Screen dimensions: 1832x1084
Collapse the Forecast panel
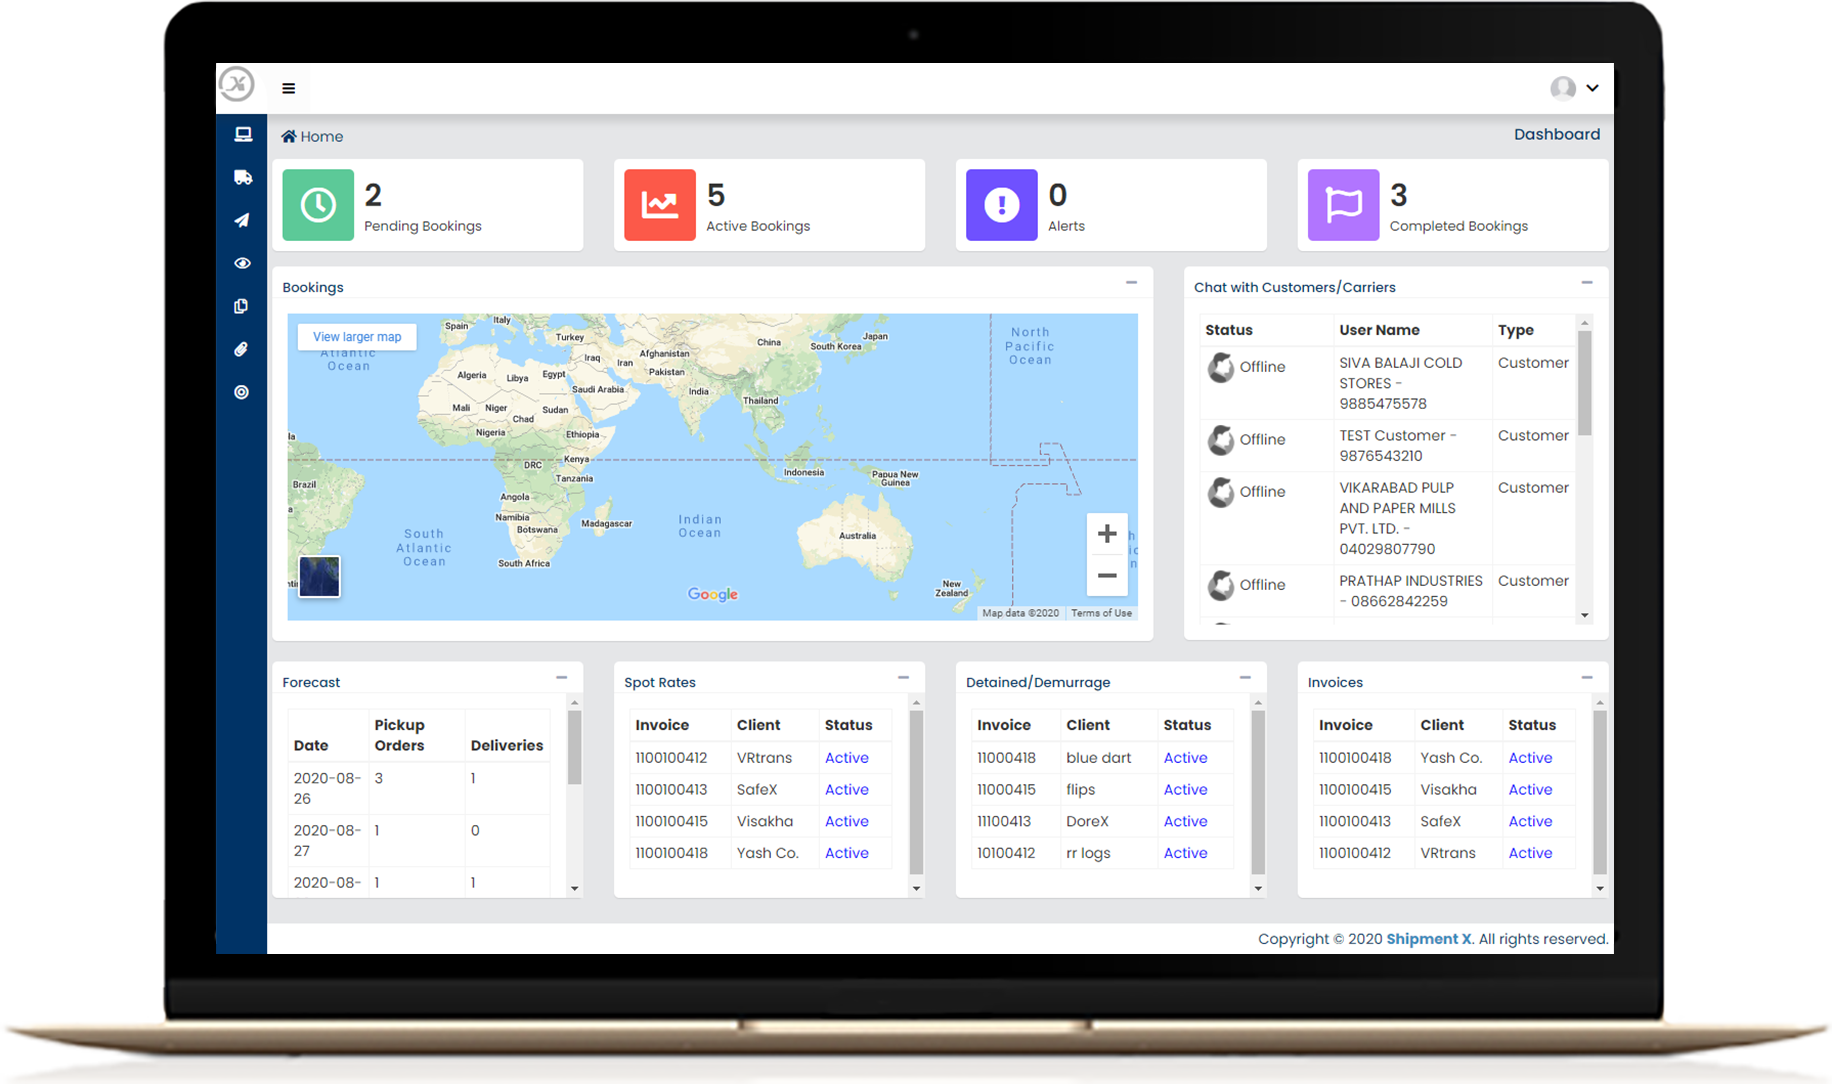pos(562,678)
